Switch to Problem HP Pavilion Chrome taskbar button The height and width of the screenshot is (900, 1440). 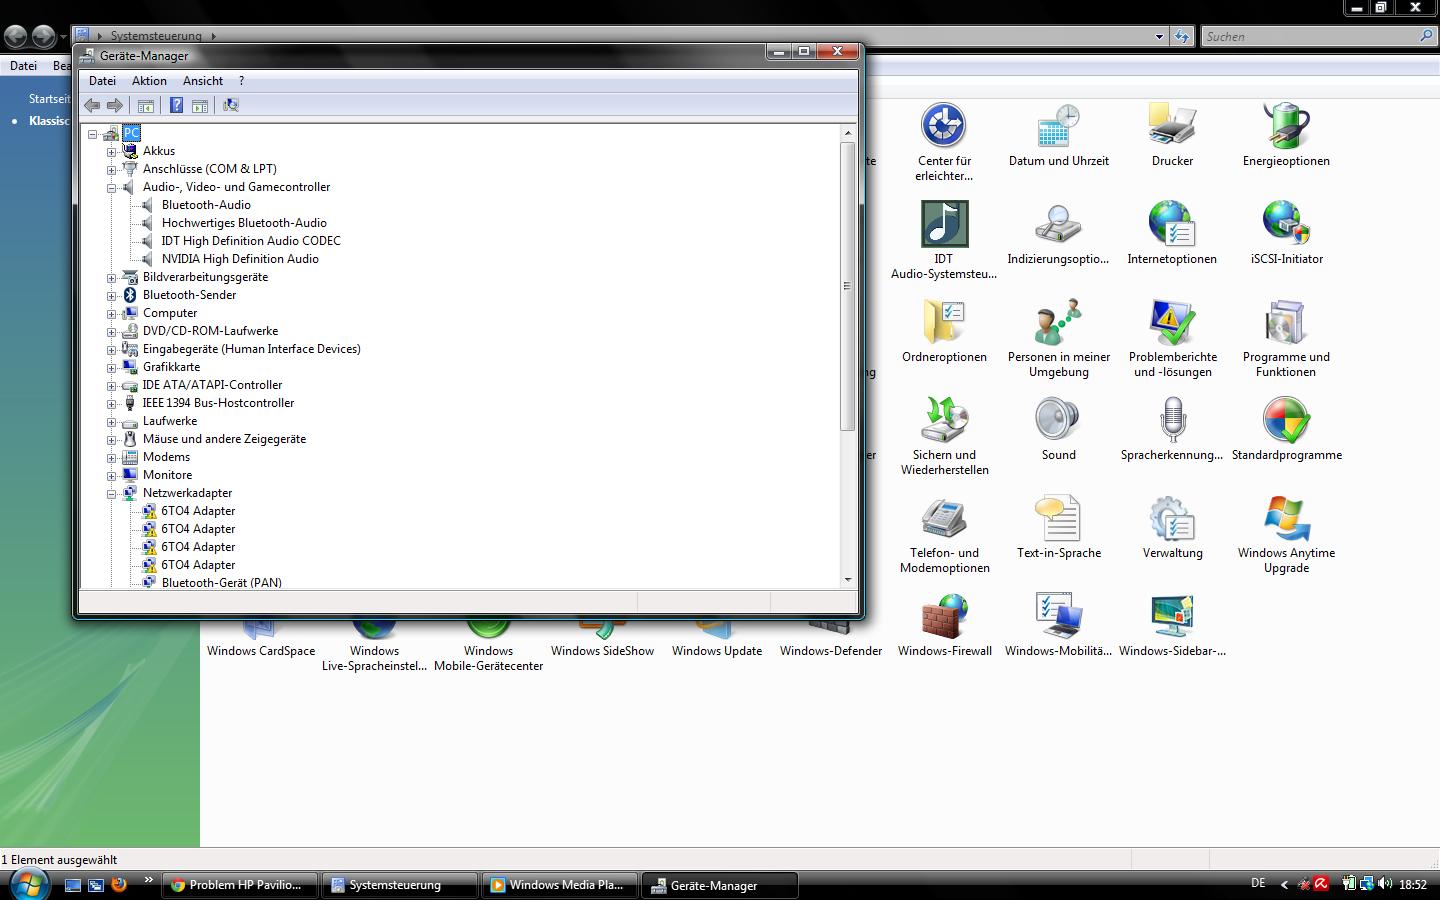239,885
